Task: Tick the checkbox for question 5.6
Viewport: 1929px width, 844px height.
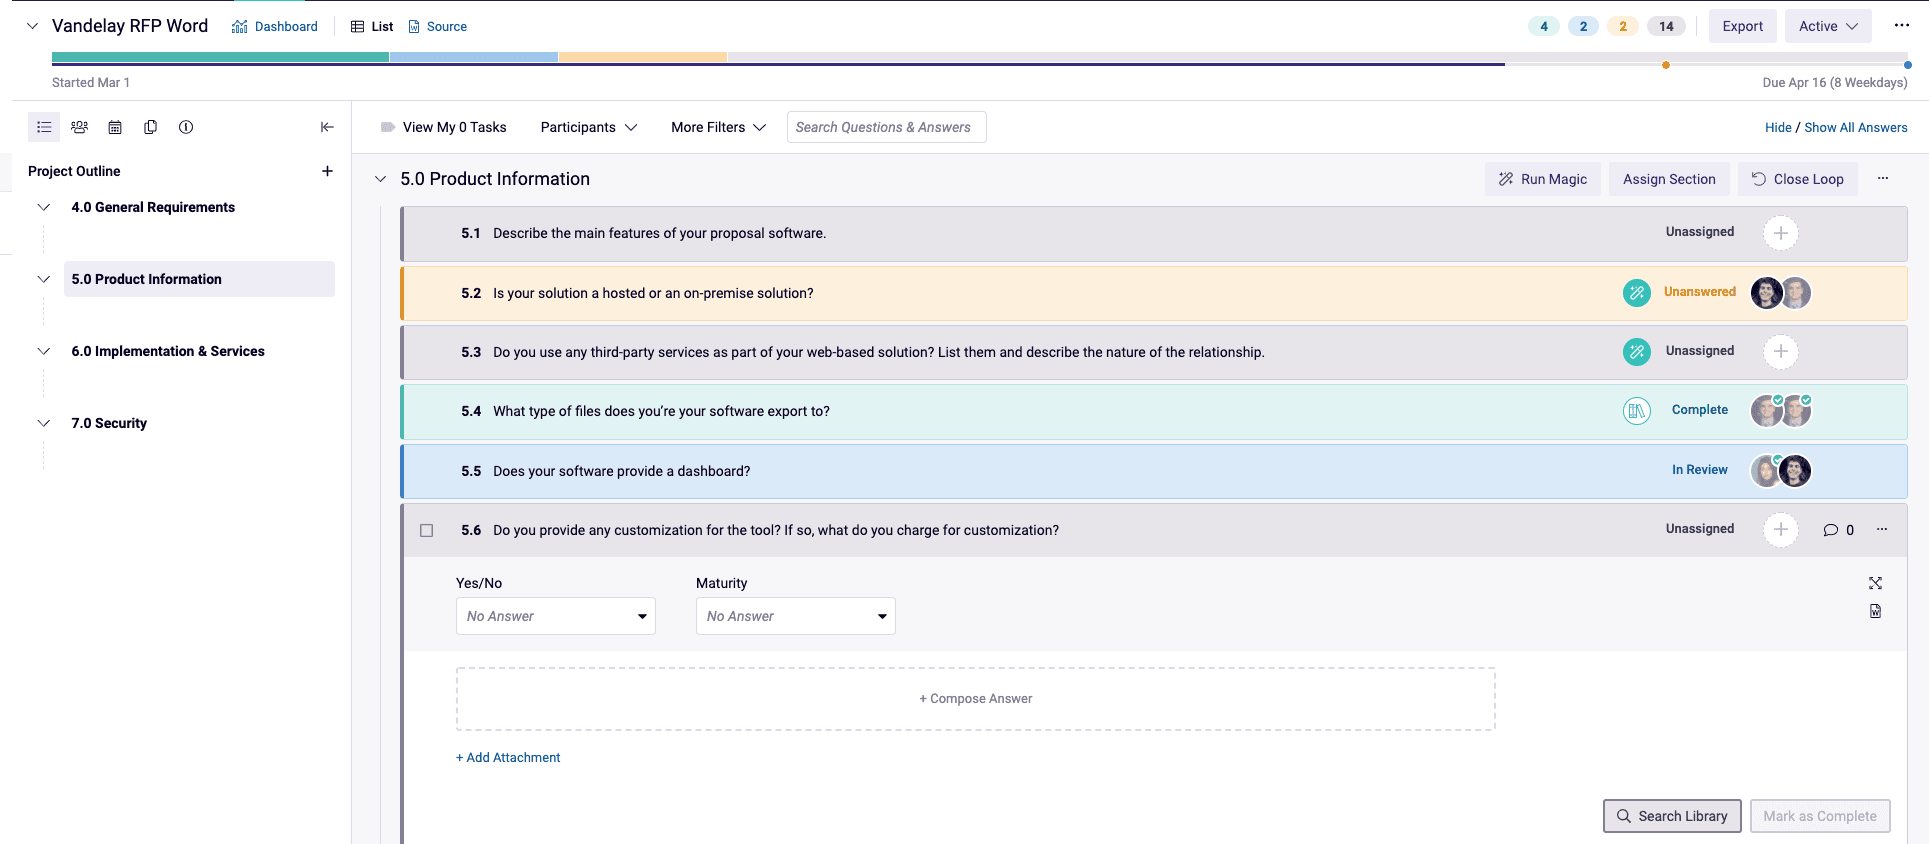Action: pyautogui.click(x=427, y=530)
